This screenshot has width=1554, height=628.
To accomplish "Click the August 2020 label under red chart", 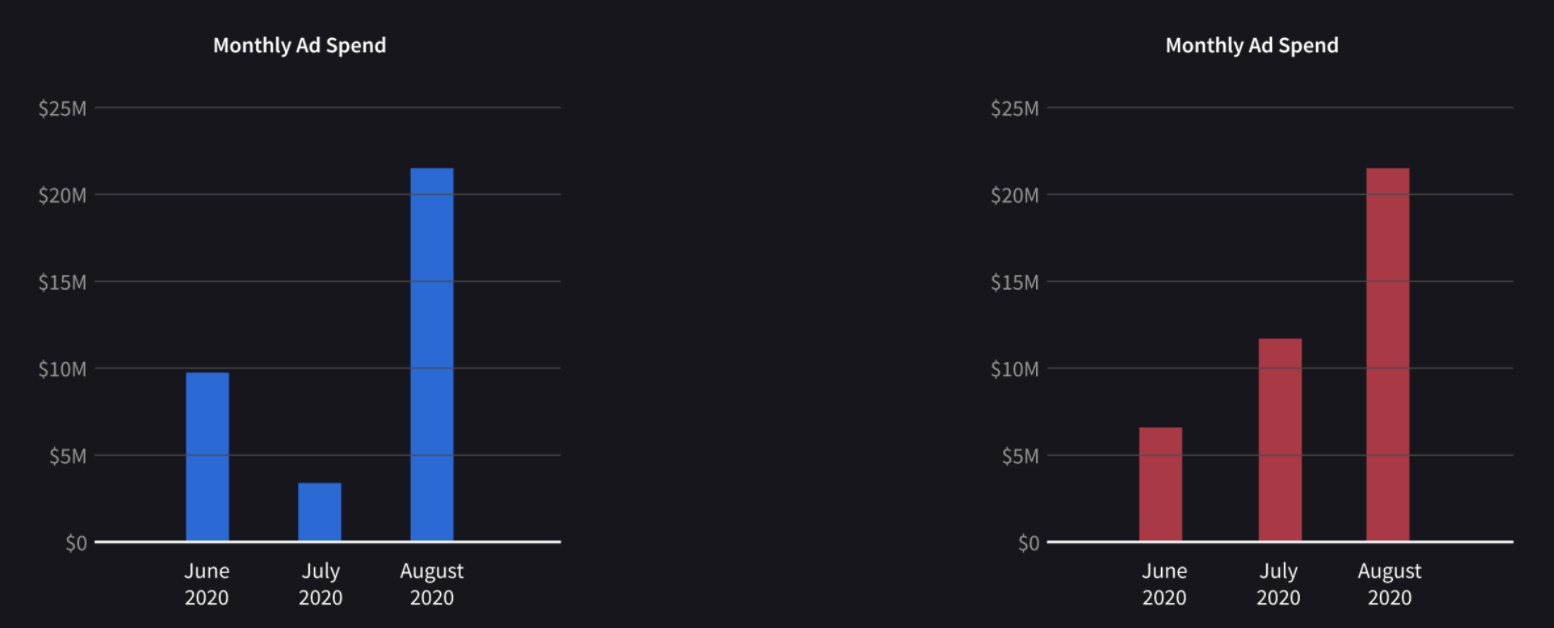I will (1389, 584).
